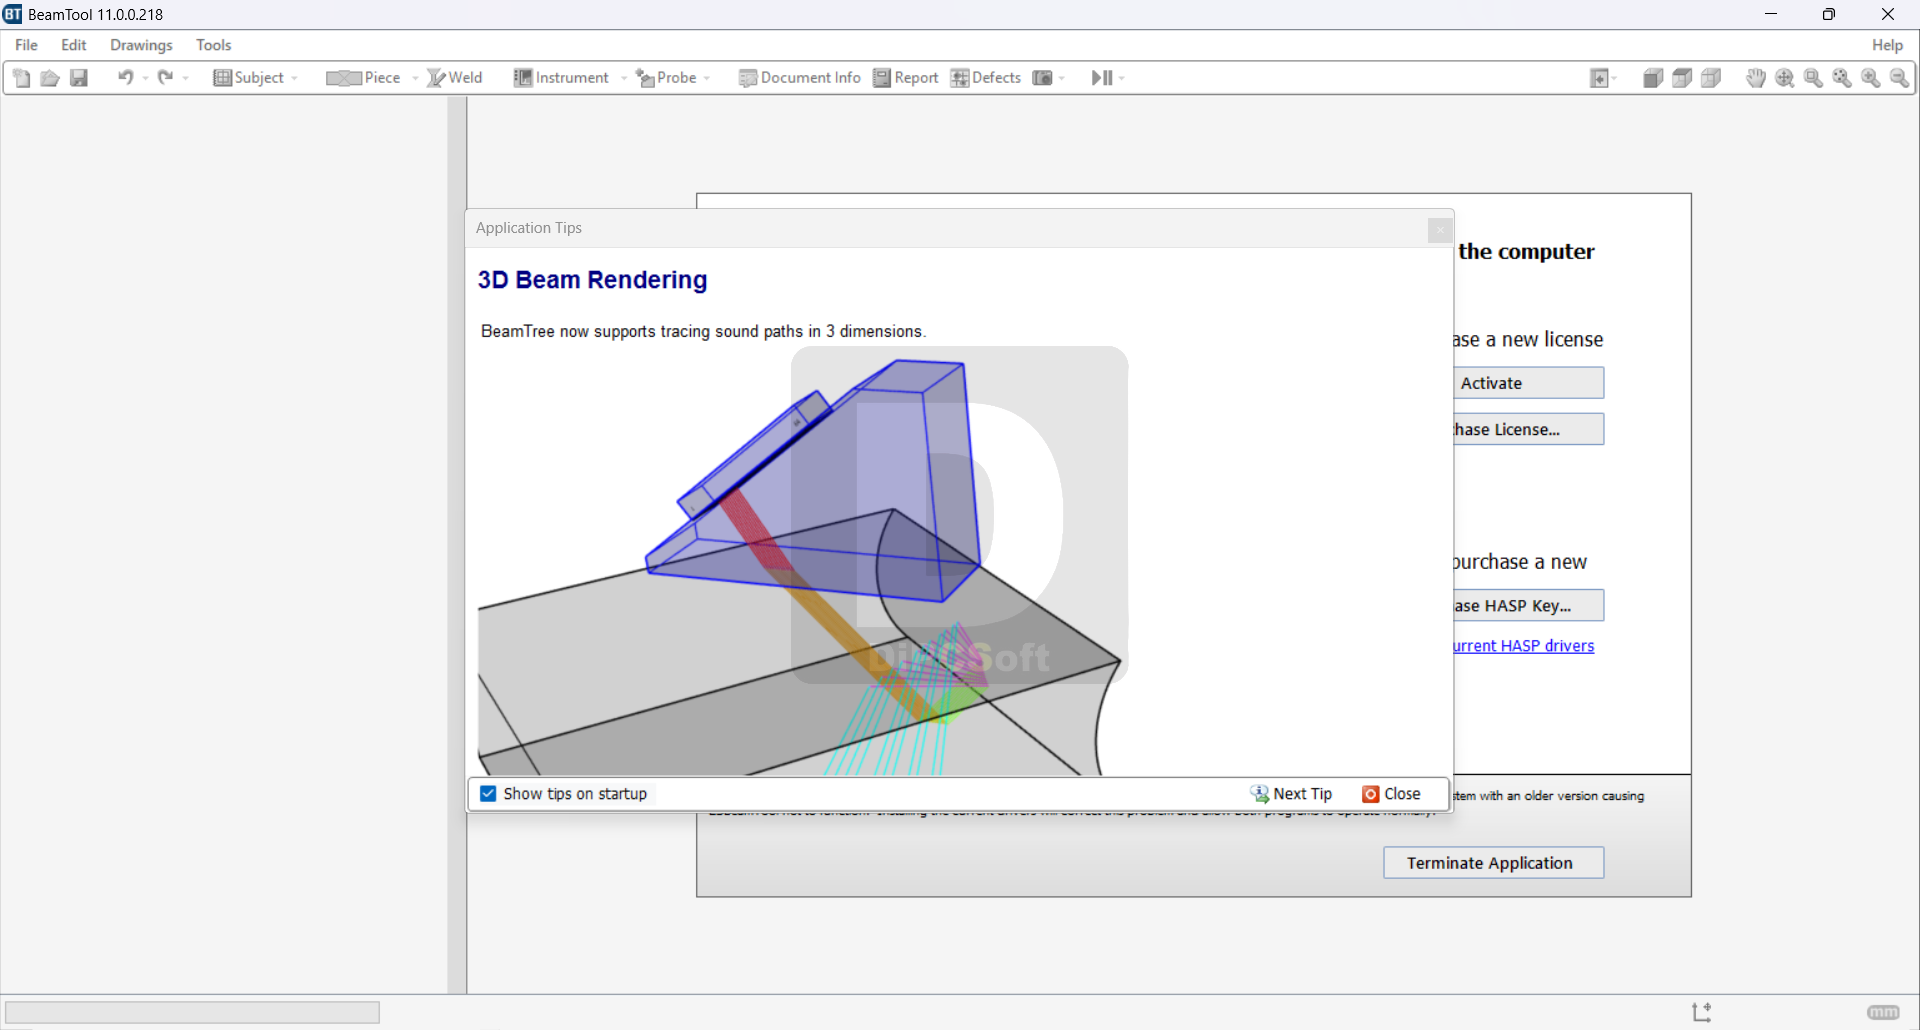The image size is (1920, 1030).
Task: Click the status bar progress bar
Action: pyautogui.click(x=192, y=1013)
